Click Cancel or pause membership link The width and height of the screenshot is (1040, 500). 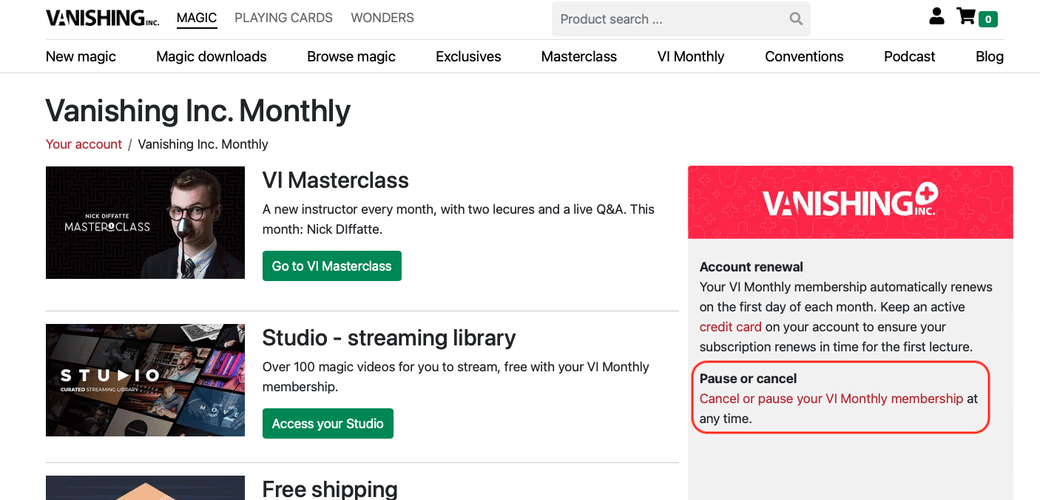point(831,399)
